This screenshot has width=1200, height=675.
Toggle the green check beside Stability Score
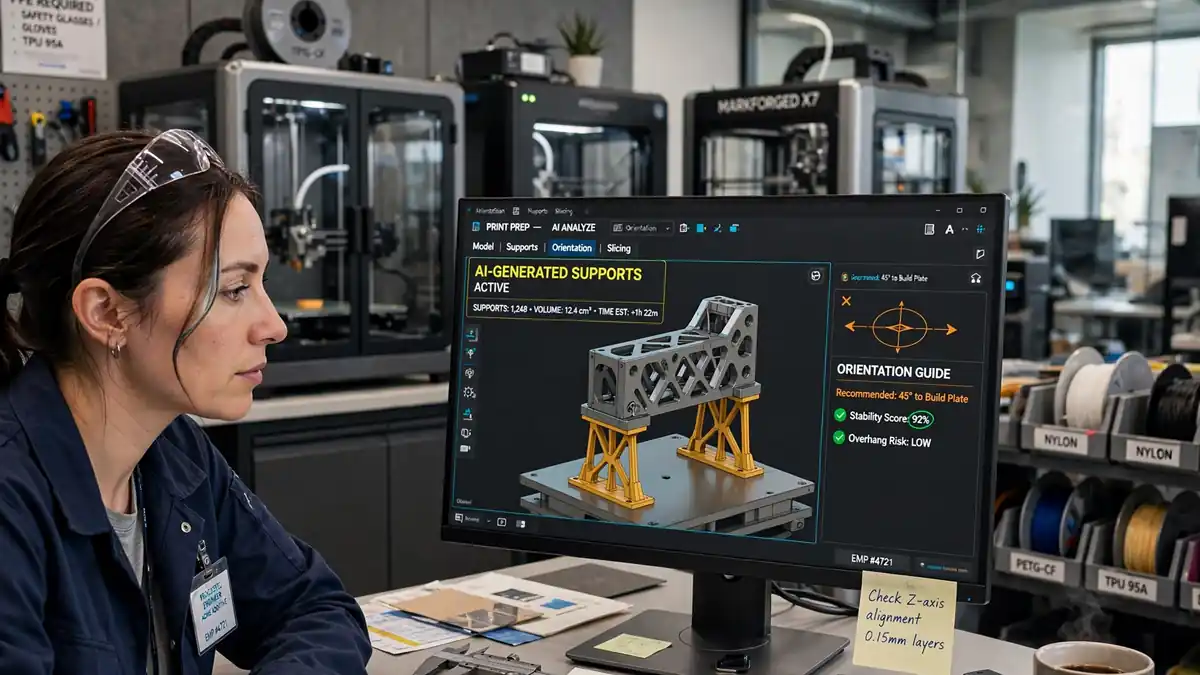pyautogui.click(x=840, y=415)
